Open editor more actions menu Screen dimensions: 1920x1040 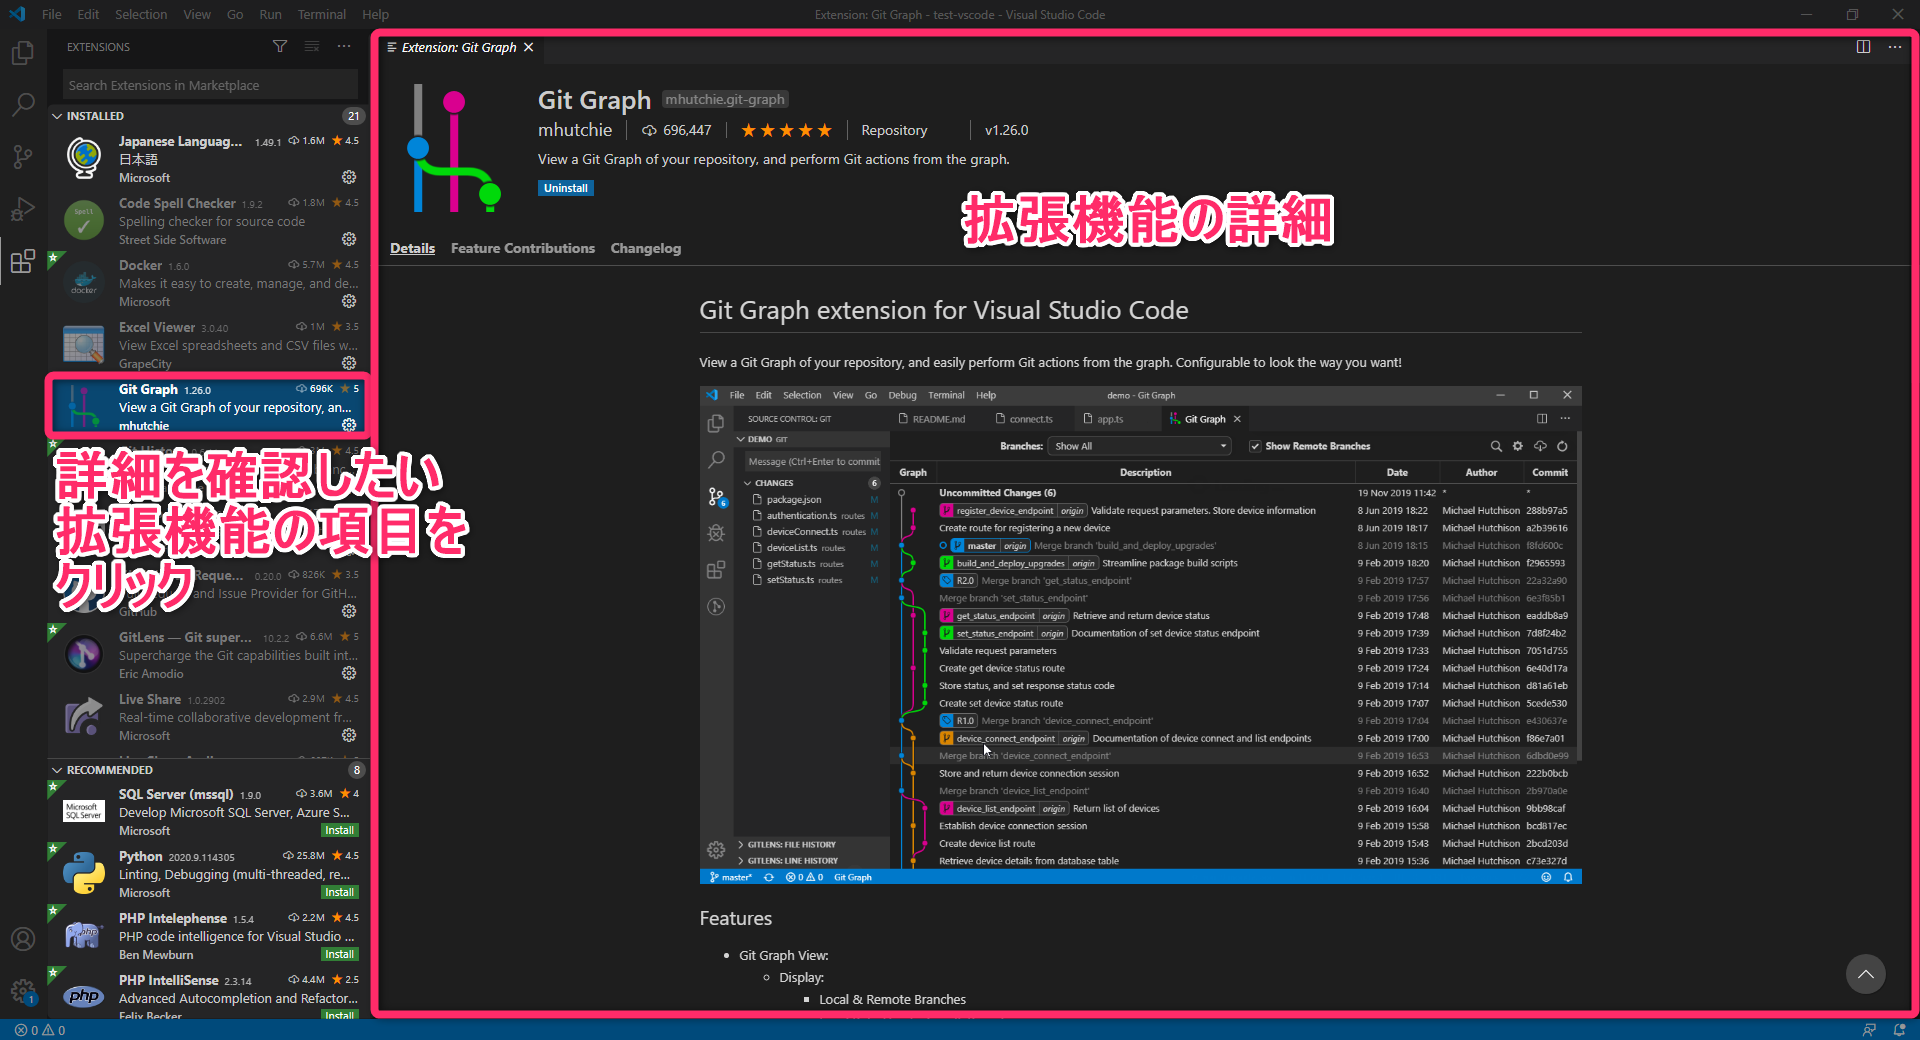tap(1895, 47)
